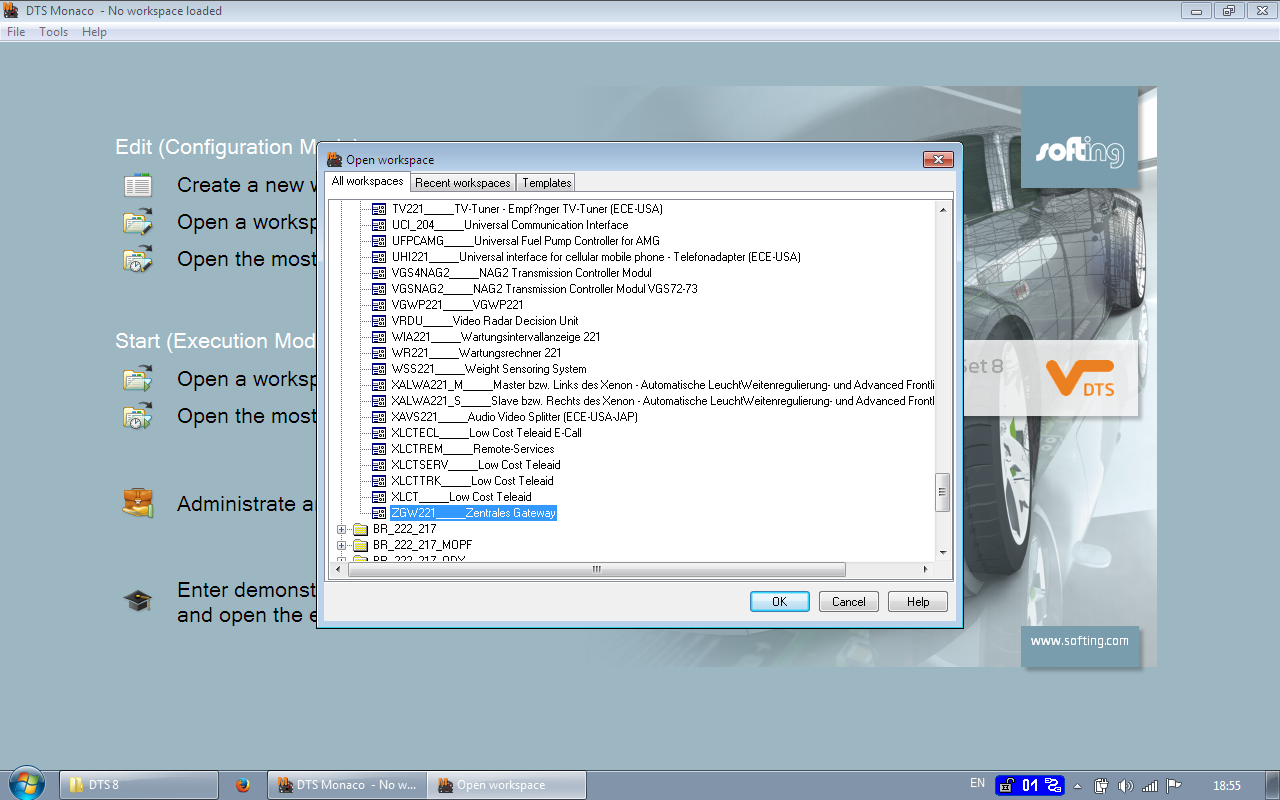The width and height of the screenshot is (1280, 800).
Task: Click the XALWA221_M workspace icon
Action: [379, 385]
